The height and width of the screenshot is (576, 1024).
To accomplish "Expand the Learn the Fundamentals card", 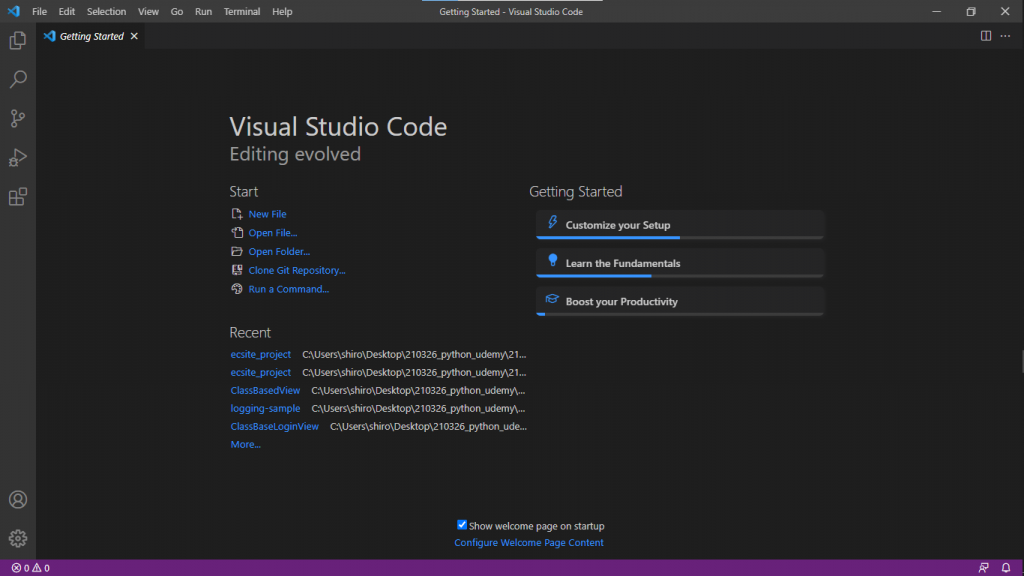I will pyautogui.click(x=679, y=263).
